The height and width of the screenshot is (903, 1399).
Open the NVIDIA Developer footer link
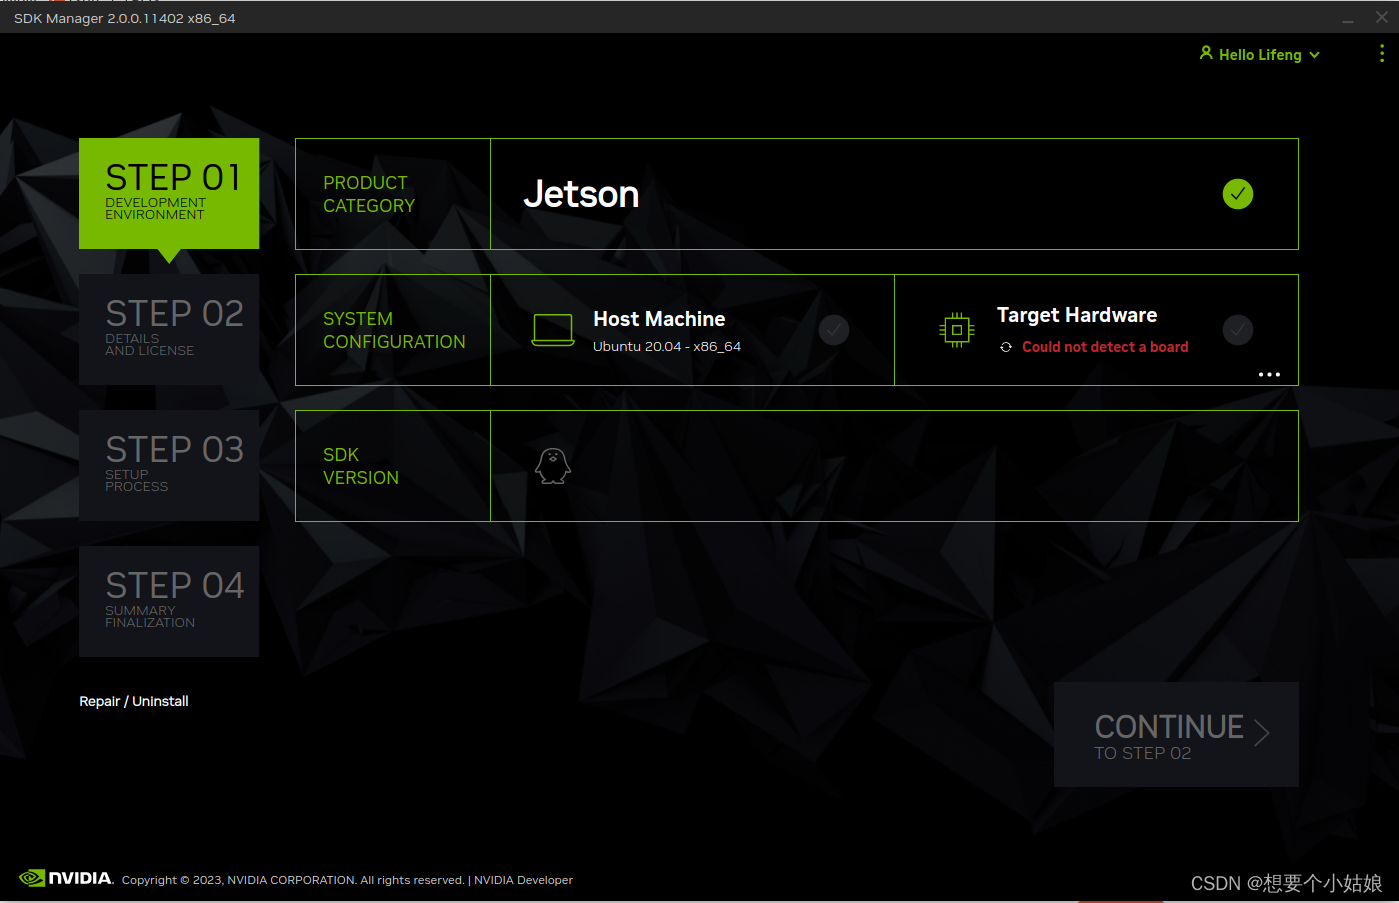[x=523, y=880]
